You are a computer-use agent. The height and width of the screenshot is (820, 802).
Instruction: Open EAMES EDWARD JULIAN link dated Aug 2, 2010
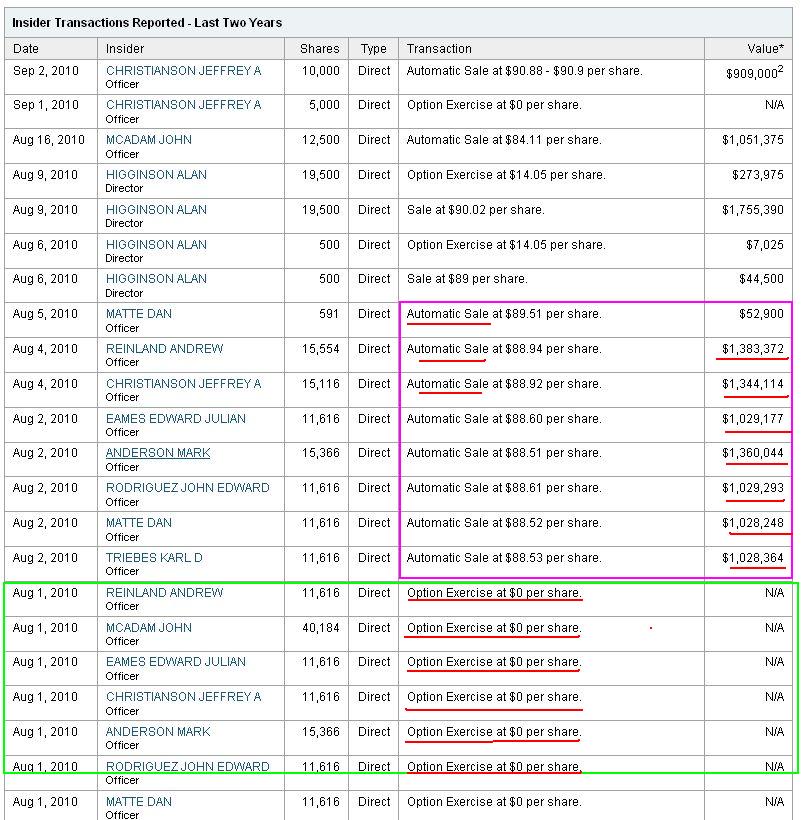click(x=176, y=419)
